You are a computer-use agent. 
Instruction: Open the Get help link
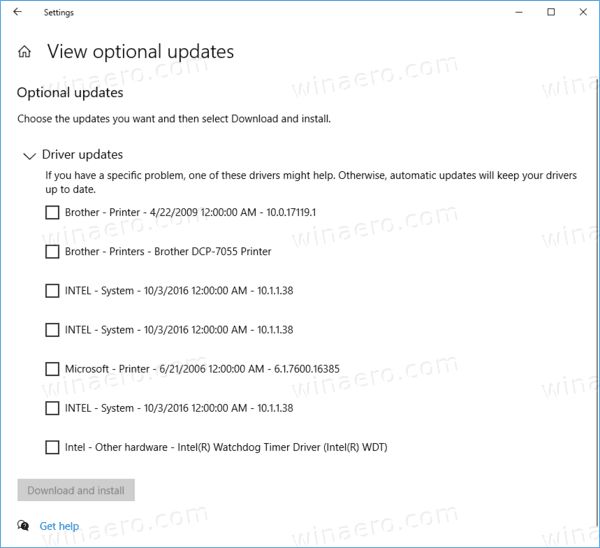pyautogui.click(x=59, y=526)
